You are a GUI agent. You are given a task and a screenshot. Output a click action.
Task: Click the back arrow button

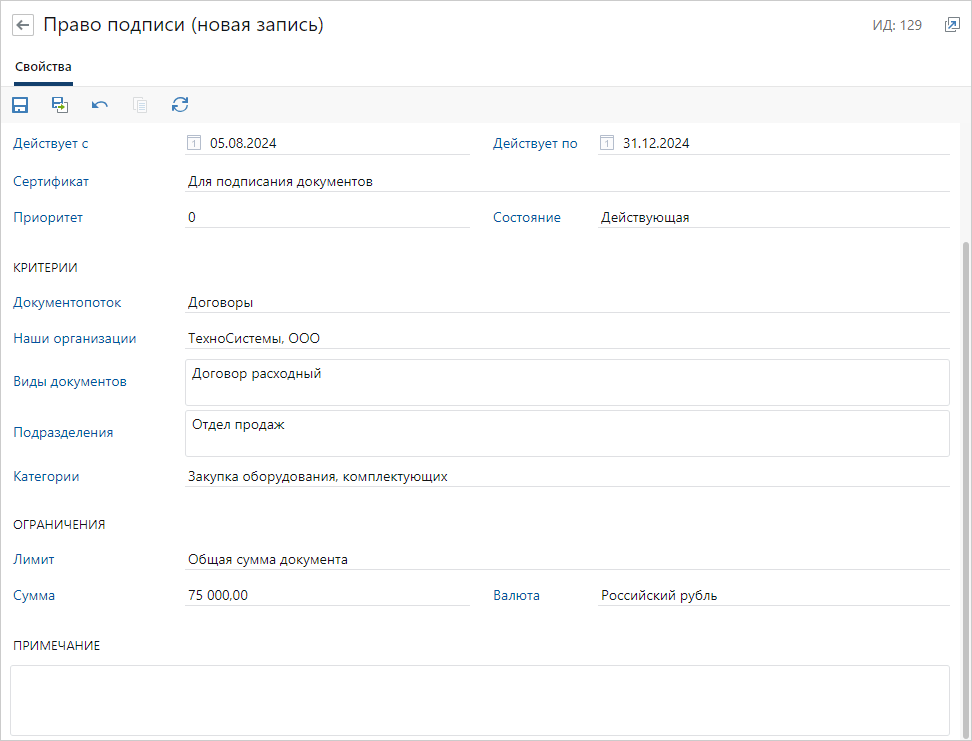tap(23, 25)
